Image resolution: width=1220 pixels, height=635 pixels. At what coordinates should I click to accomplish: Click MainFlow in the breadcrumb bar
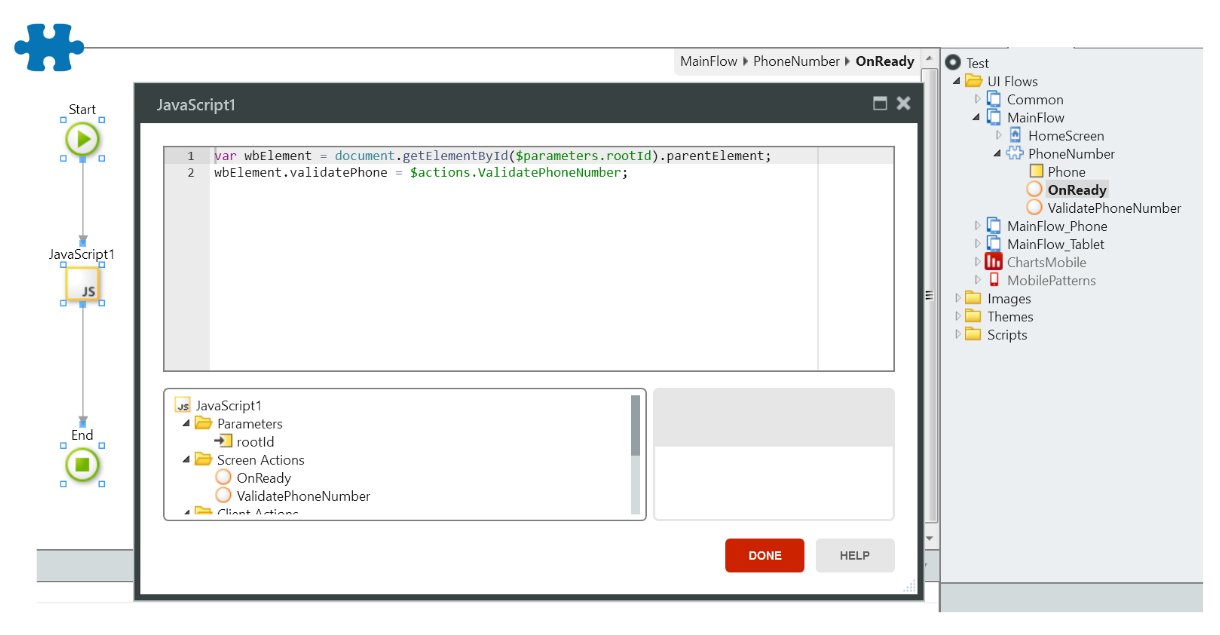click(708, 61)
